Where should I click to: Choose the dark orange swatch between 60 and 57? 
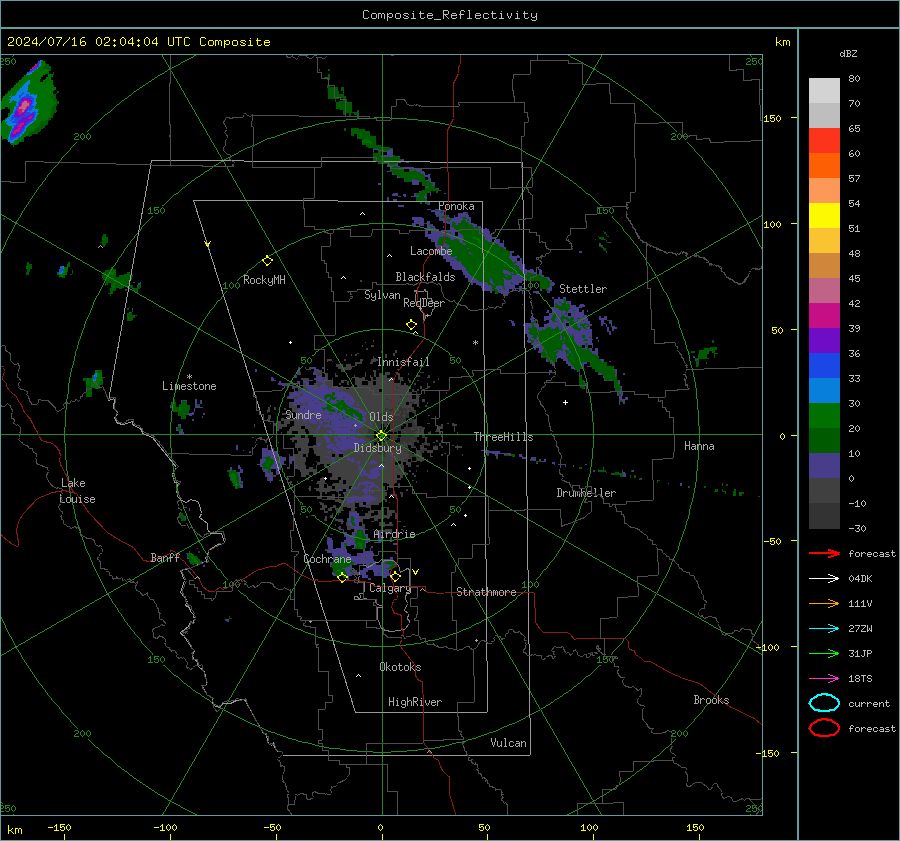tap(824, 166)
